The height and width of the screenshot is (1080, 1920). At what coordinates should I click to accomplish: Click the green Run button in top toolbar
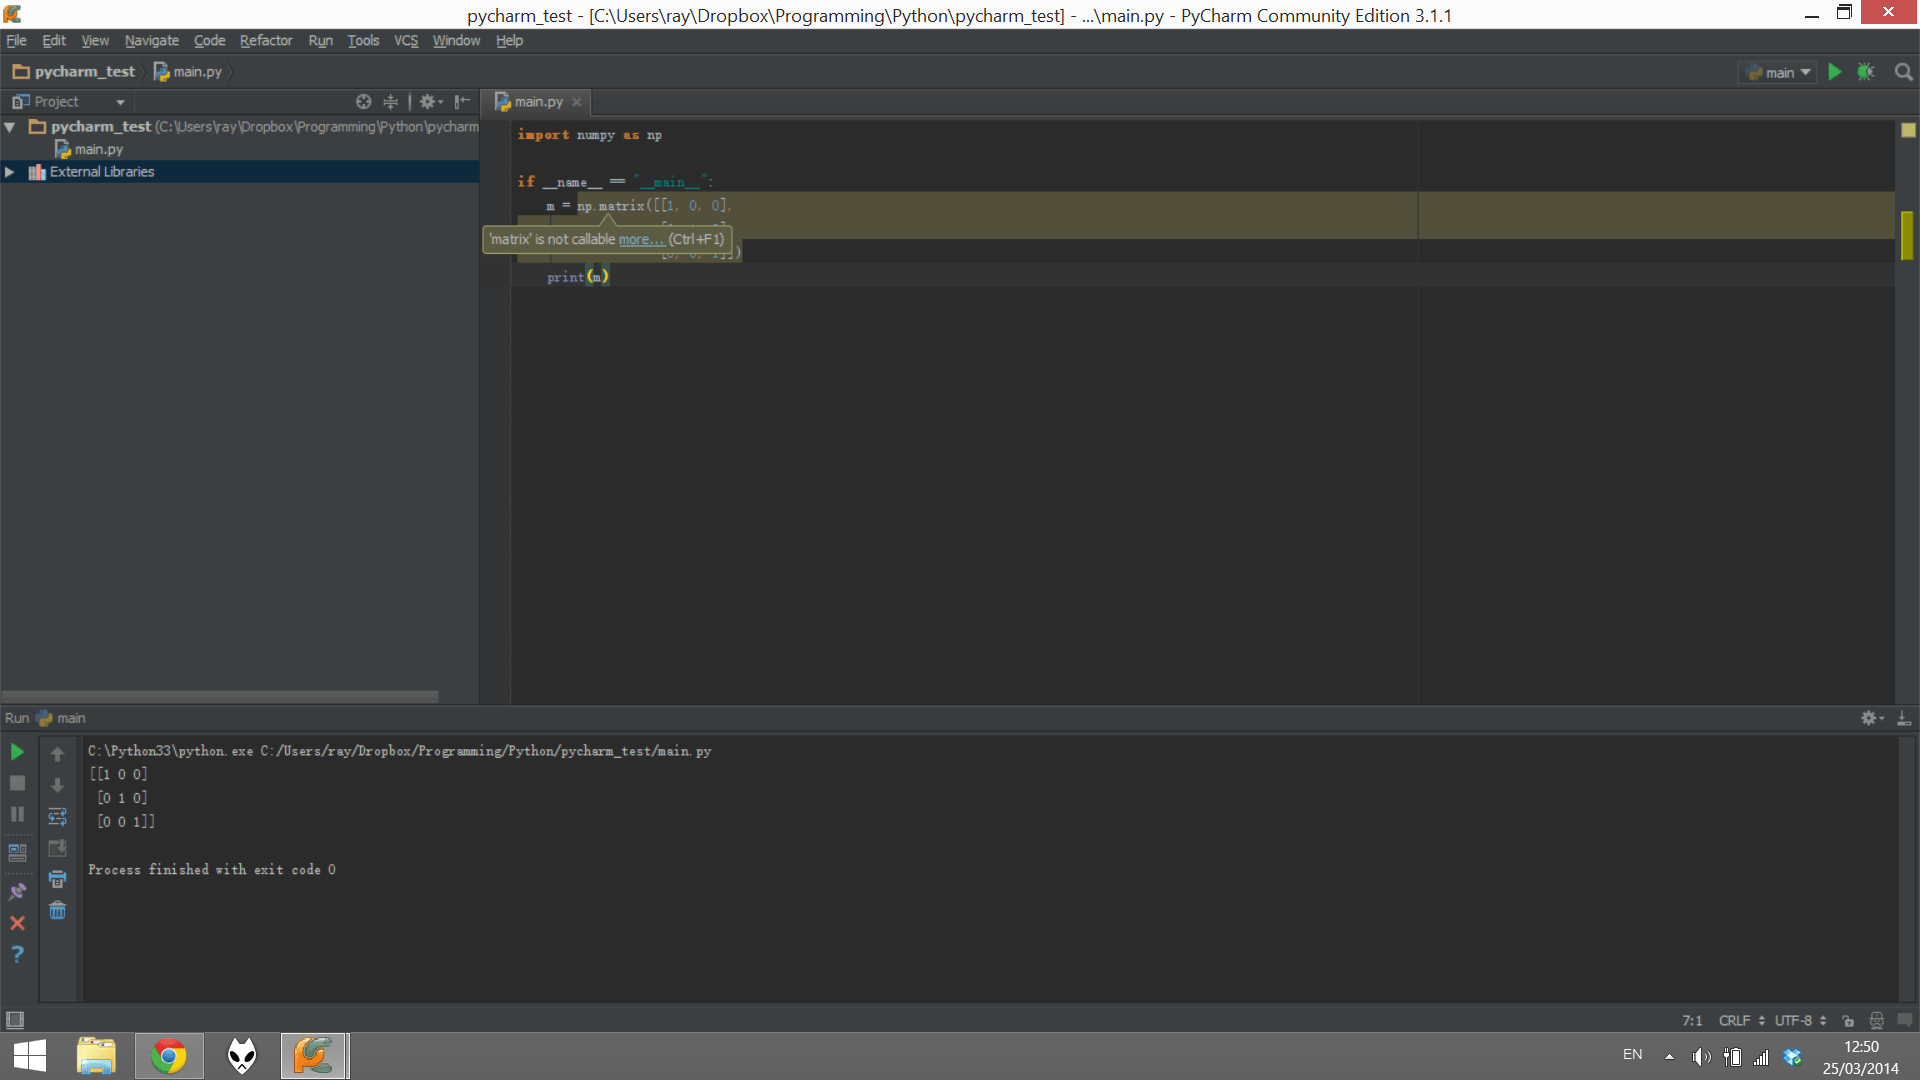click(1834, 72)
